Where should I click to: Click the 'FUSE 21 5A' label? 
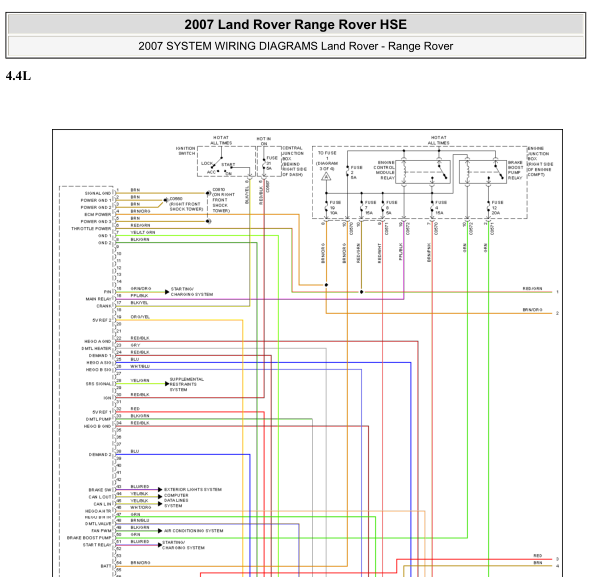point(272,163)
